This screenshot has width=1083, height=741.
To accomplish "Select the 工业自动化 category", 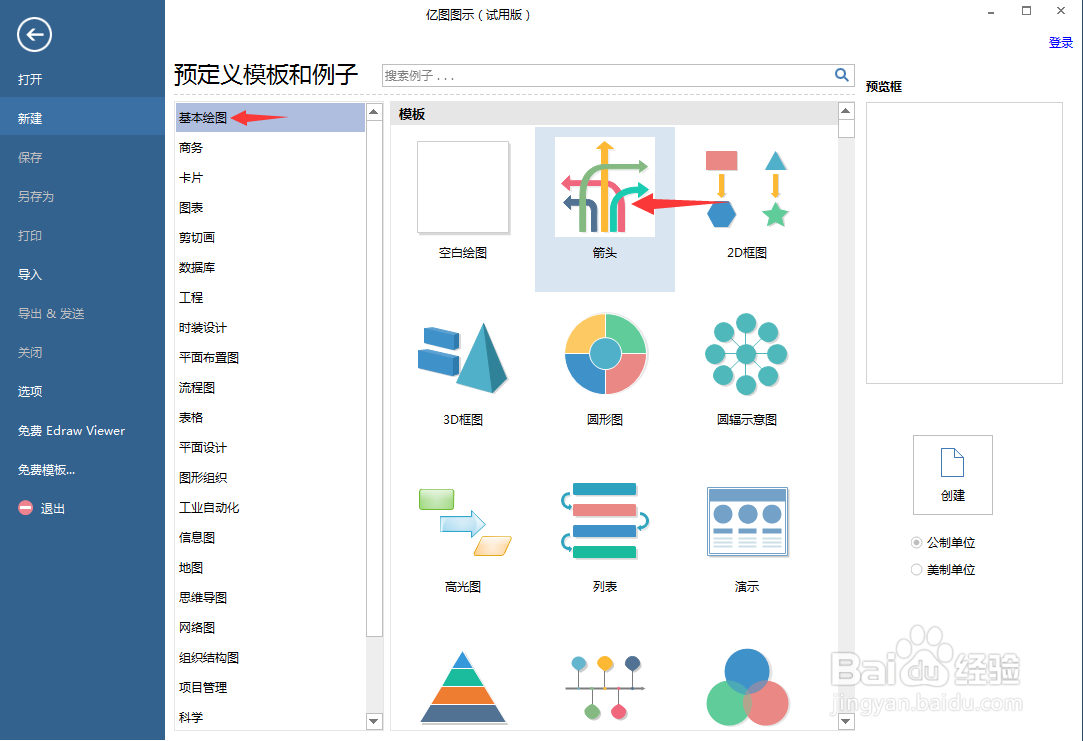I will 209,508.
